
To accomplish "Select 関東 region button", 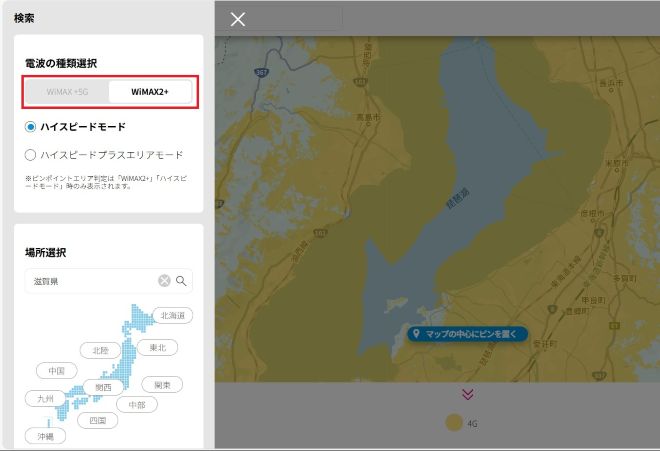I will [x=162, y=384].
